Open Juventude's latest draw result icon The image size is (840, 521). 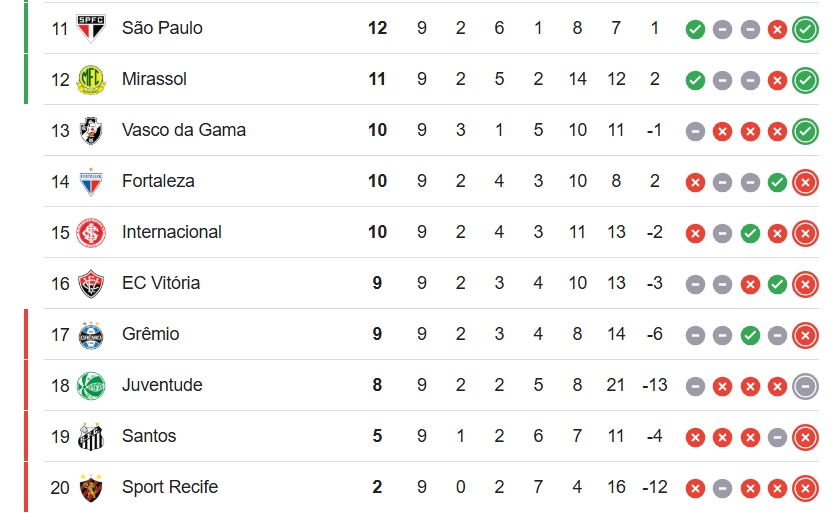[805, 386]
